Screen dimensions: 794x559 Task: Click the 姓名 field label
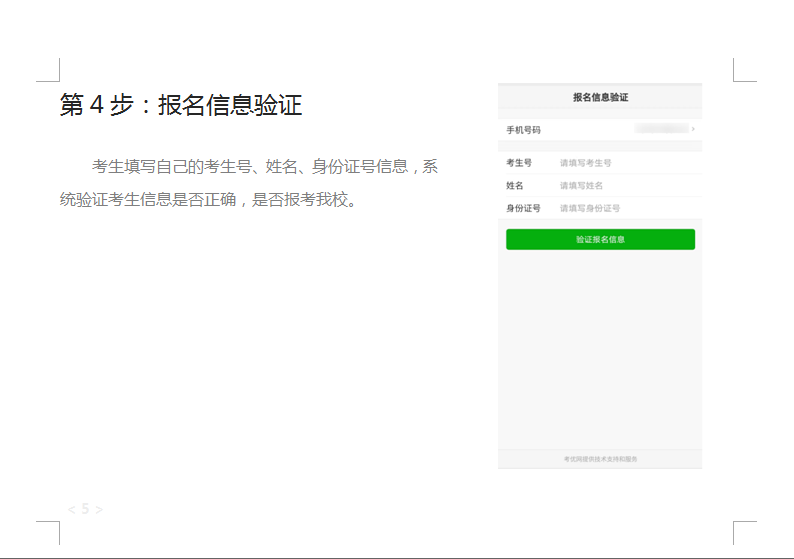tap(514, 185)
